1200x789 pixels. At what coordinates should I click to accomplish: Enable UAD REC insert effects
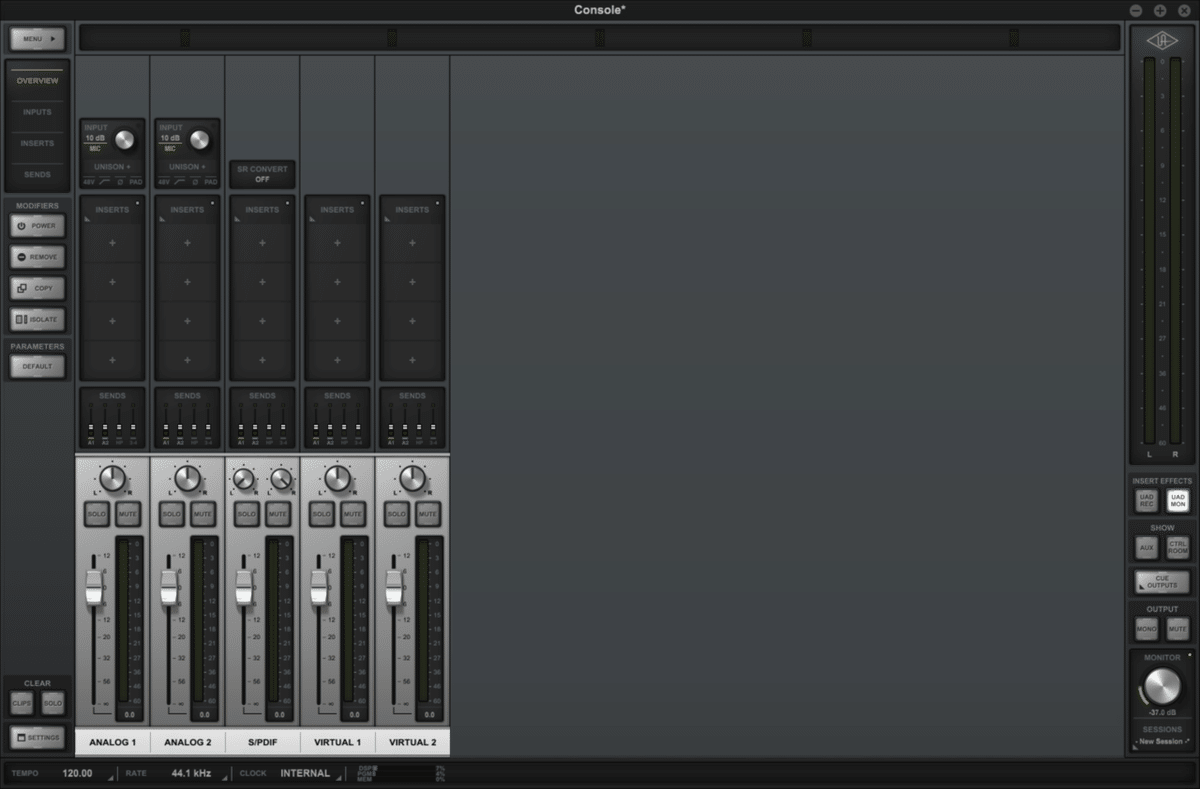[x=1146, y=500]
